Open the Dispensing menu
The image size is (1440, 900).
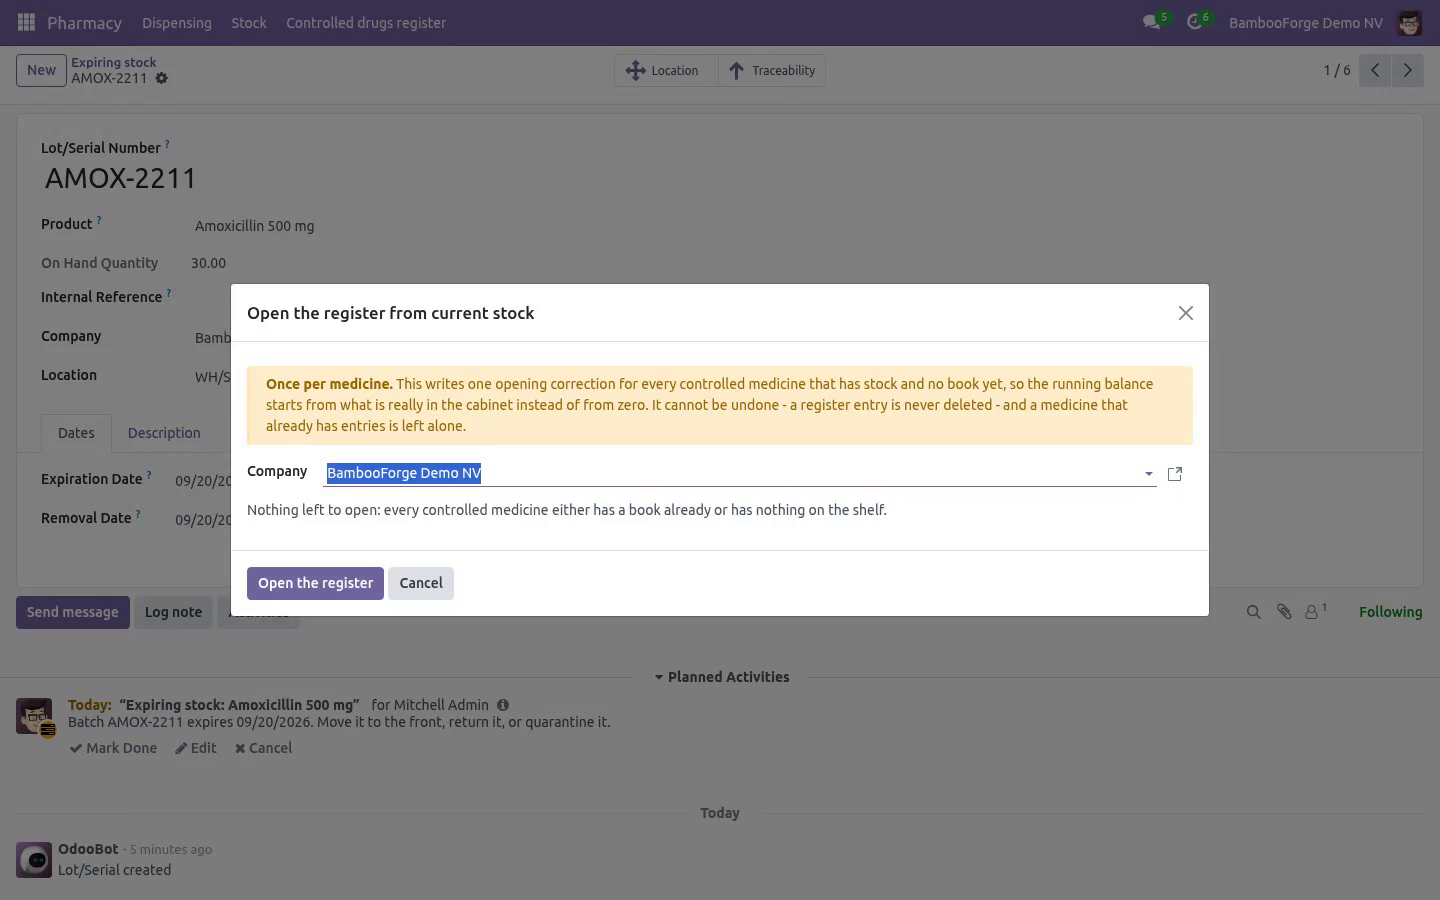tap(177, 23)
